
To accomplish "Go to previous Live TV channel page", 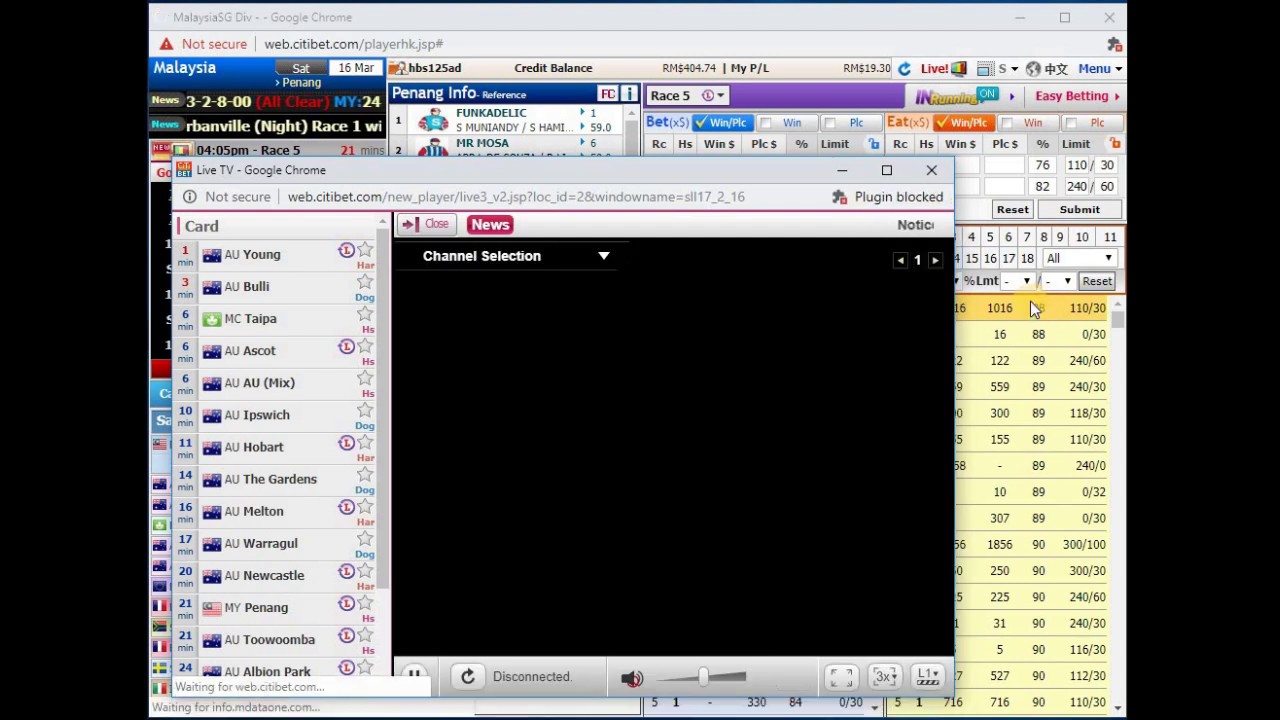I will [900, 260].
